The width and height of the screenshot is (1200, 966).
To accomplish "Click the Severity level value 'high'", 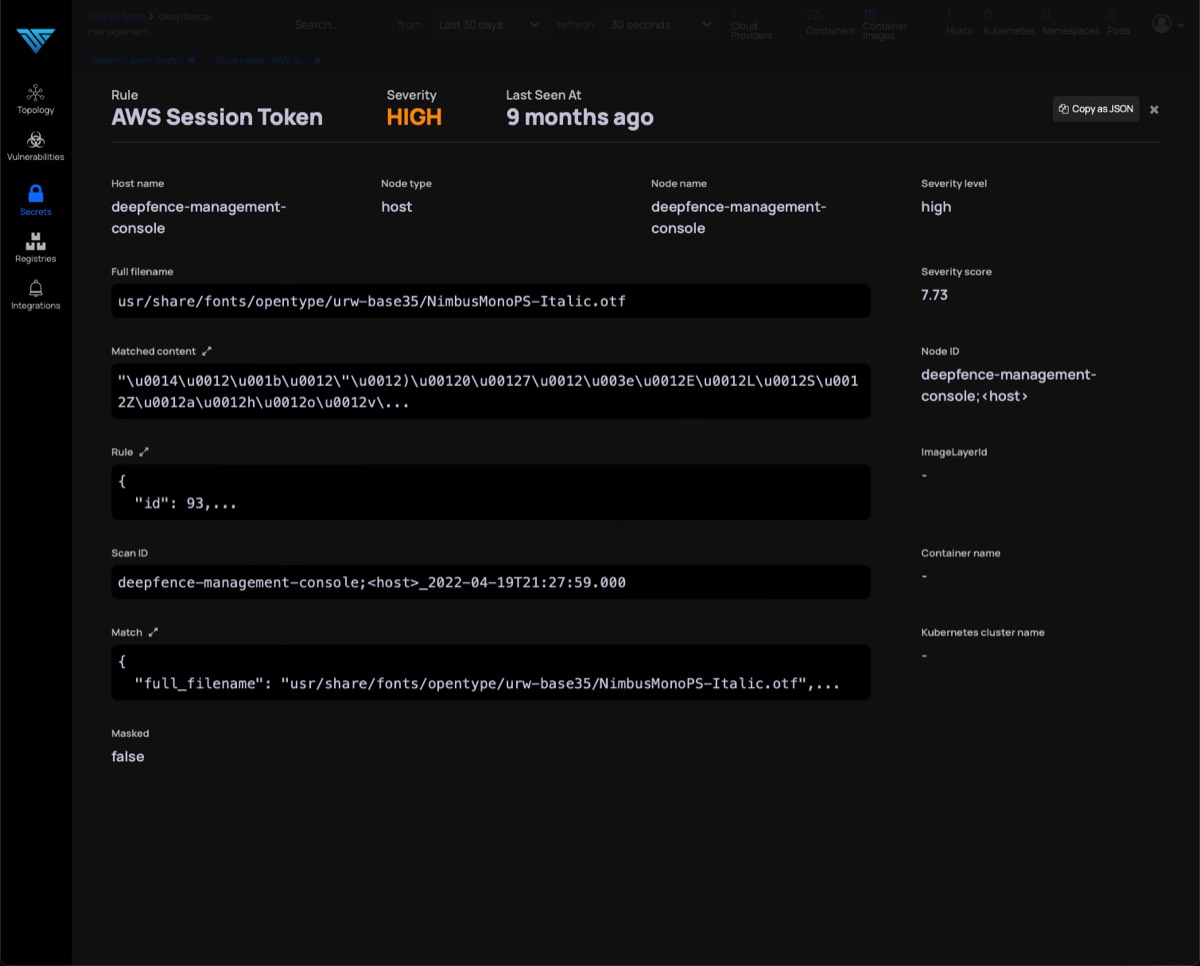I will (936, 207).
